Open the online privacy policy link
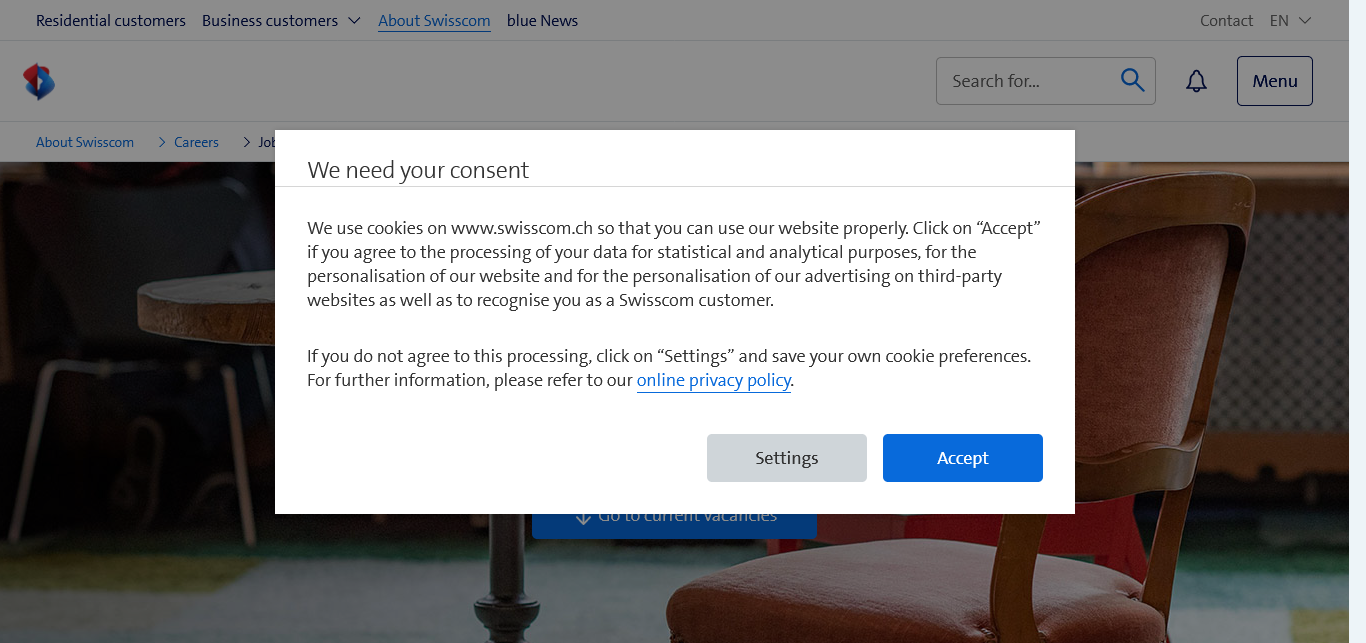1366x643 pixels. tap(713, 380)
